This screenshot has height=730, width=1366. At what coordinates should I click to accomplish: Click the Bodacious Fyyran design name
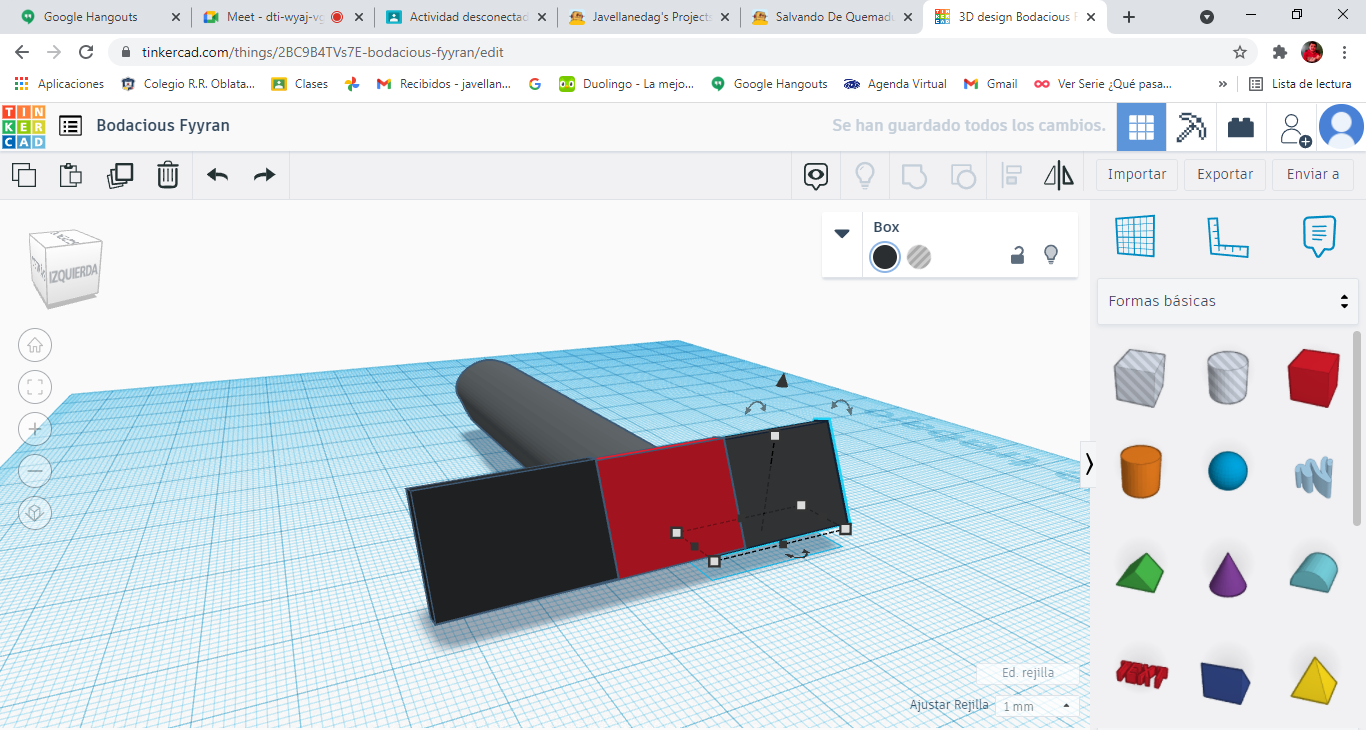163,125
